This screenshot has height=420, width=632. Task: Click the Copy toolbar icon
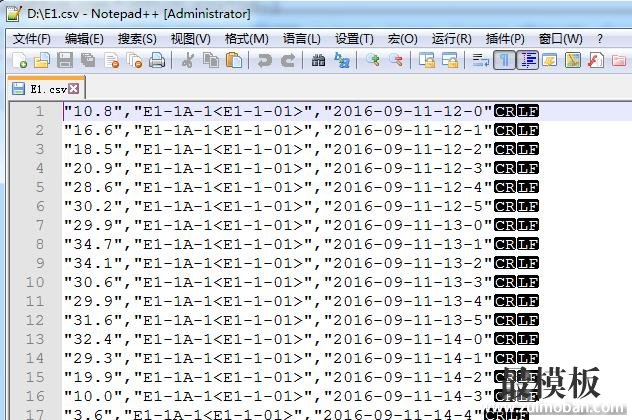(211, 60)
